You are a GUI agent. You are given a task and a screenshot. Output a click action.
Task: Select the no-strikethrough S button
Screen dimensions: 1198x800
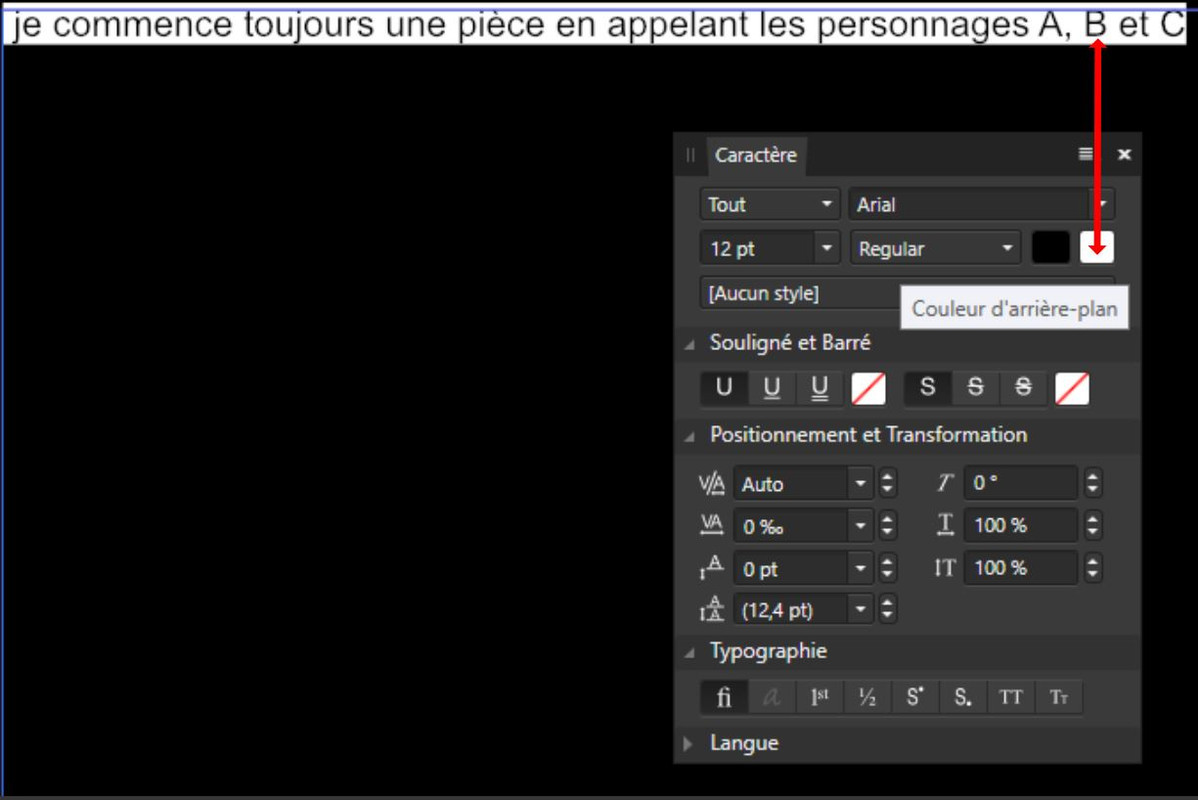tap(928, 387)
